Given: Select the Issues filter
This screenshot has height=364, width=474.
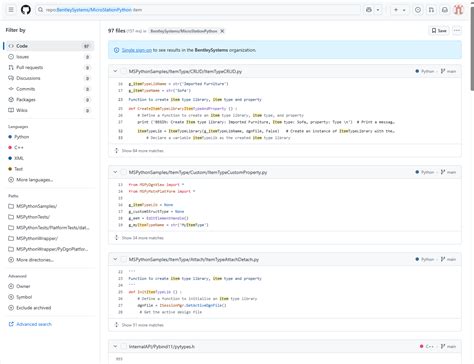Looking at the screenshot, I should tap(49, 57).
